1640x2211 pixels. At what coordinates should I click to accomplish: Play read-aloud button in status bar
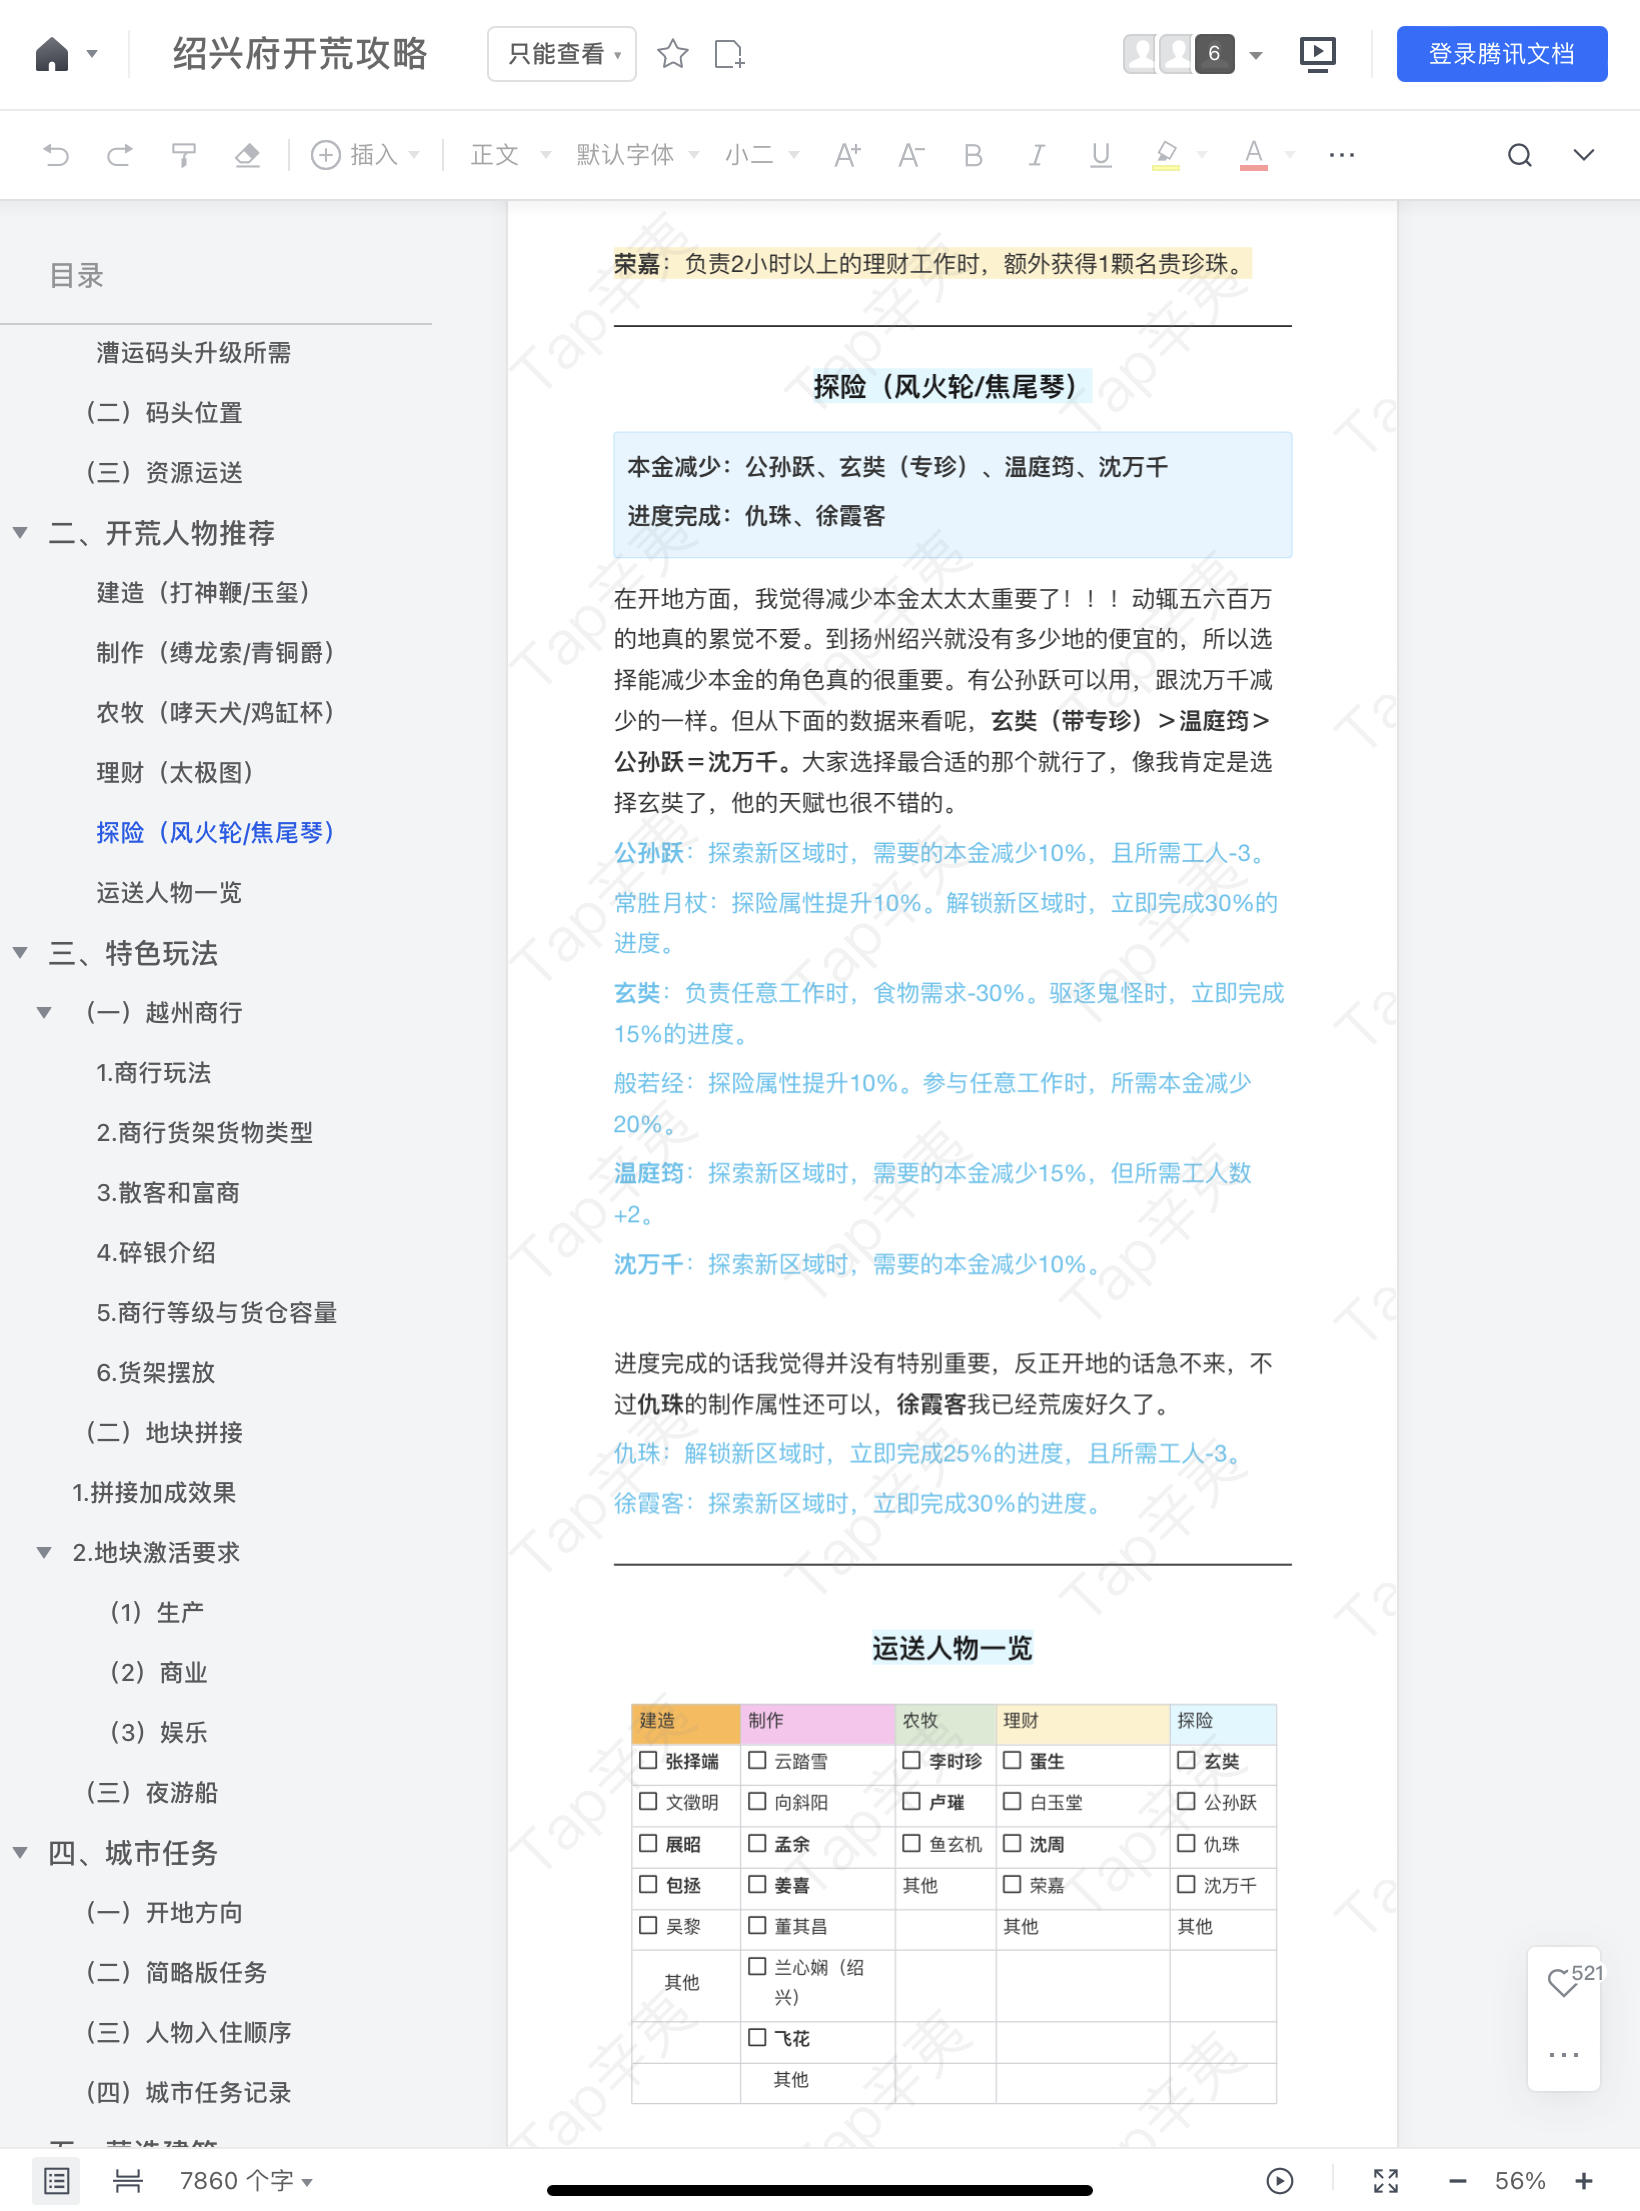coord(1280,2181)
